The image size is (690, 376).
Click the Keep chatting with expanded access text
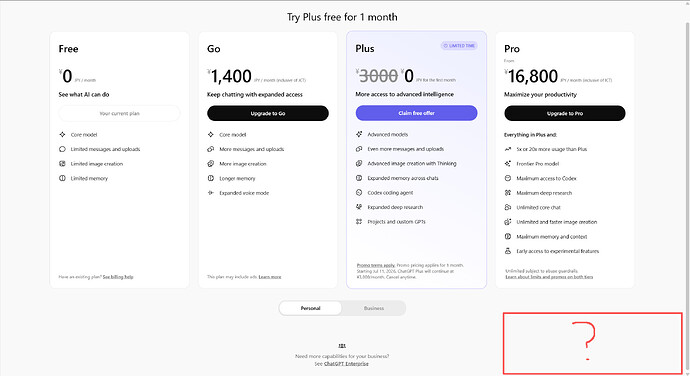[x=255, y=95]
